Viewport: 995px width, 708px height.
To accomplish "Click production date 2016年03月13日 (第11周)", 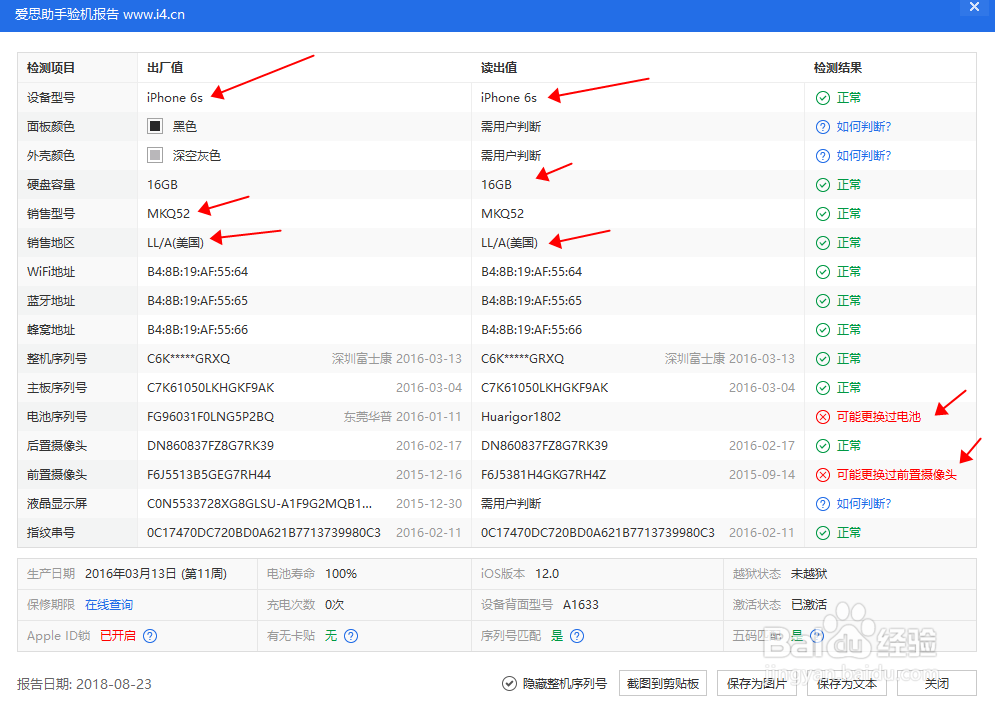I will click(156, 574).
